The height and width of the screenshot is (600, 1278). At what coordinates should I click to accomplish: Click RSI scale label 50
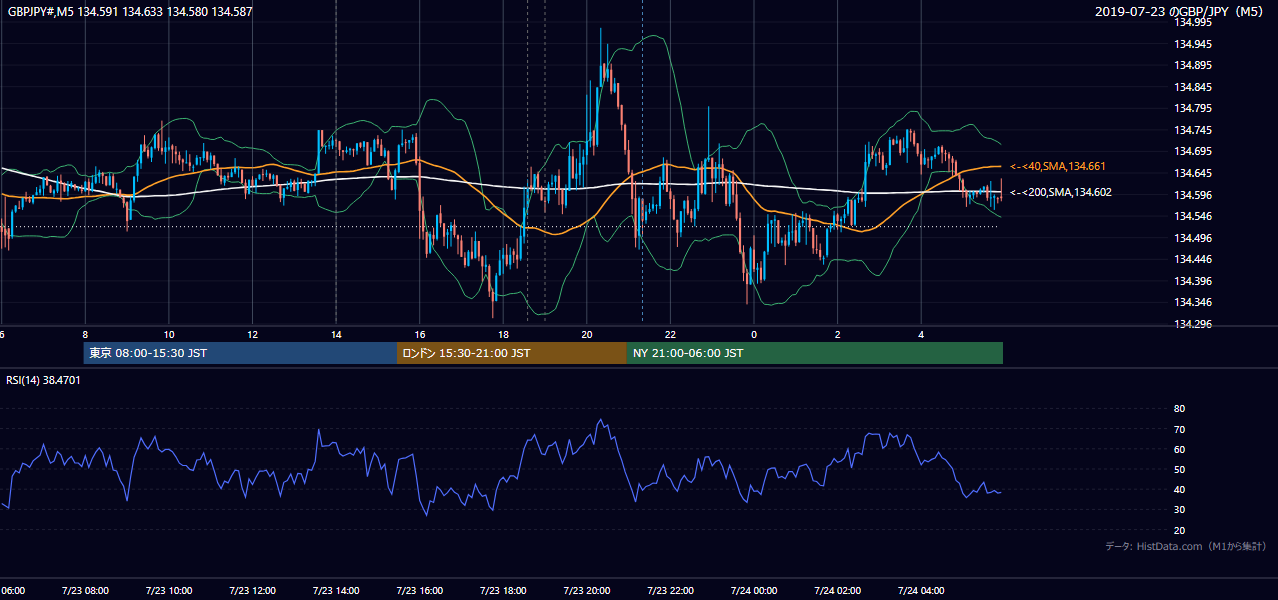coord(1179,470)
